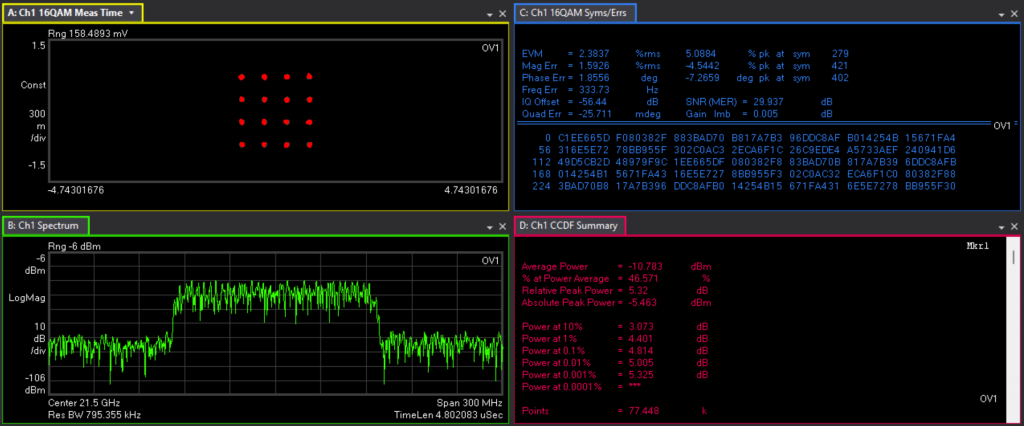The width and height of the screenshot is (1024, 426).
Task: Click the Const format label on constellation trace
Action: click(33, 85)
